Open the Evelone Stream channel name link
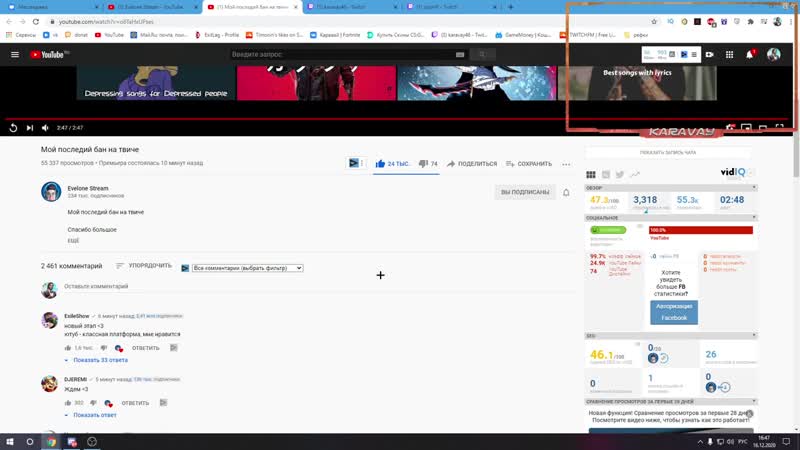800x450 pixels. tap(88, 188)
